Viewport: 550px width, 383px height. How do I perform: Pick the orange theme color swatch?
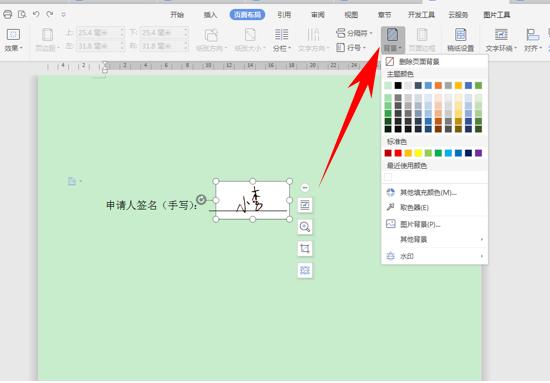click(438, 85)
